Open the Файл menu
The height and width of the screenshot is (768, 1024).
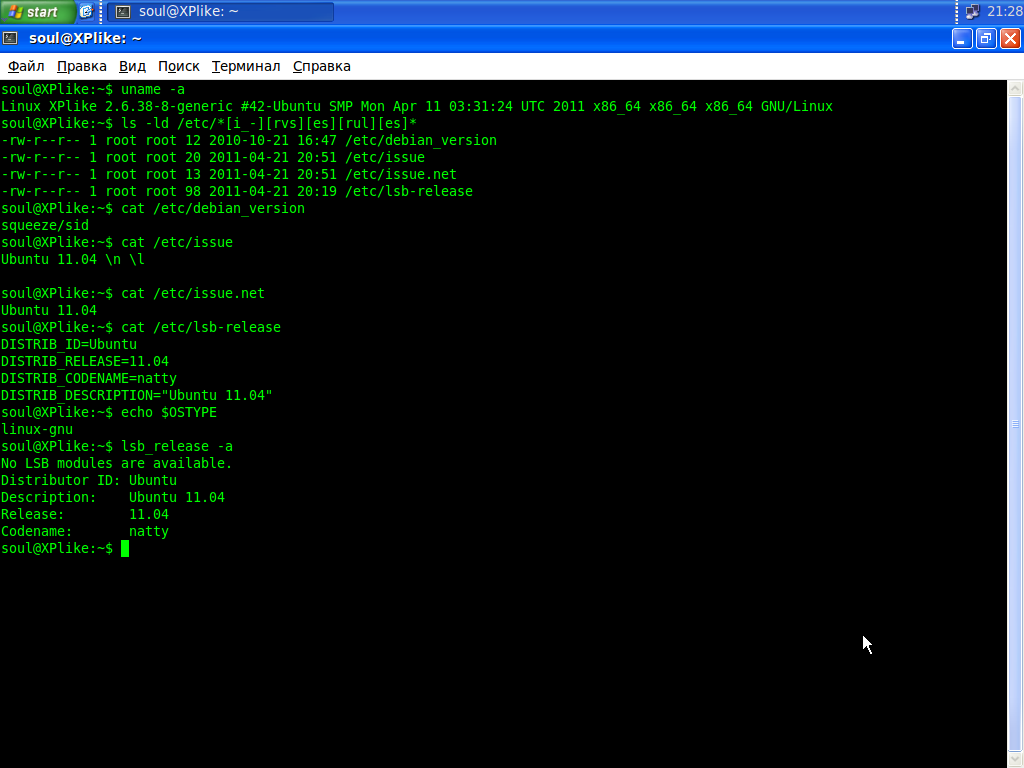[x=26, y=67]
